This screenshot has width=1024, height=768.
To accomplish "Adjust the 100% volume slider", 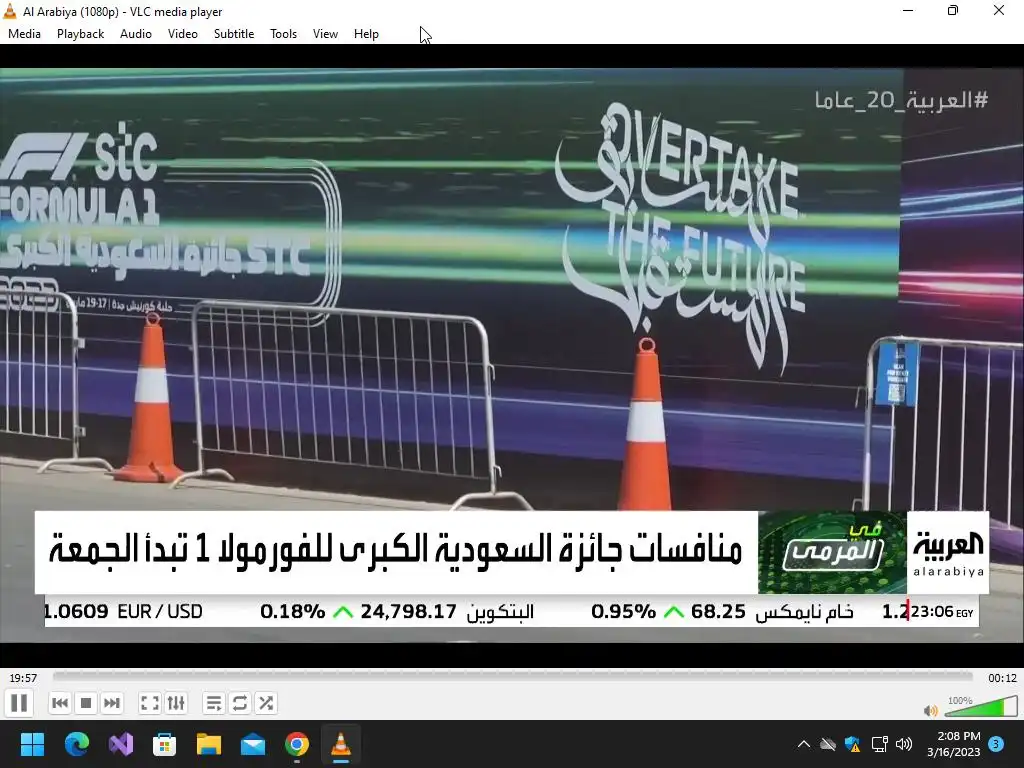I will point(980,706).
